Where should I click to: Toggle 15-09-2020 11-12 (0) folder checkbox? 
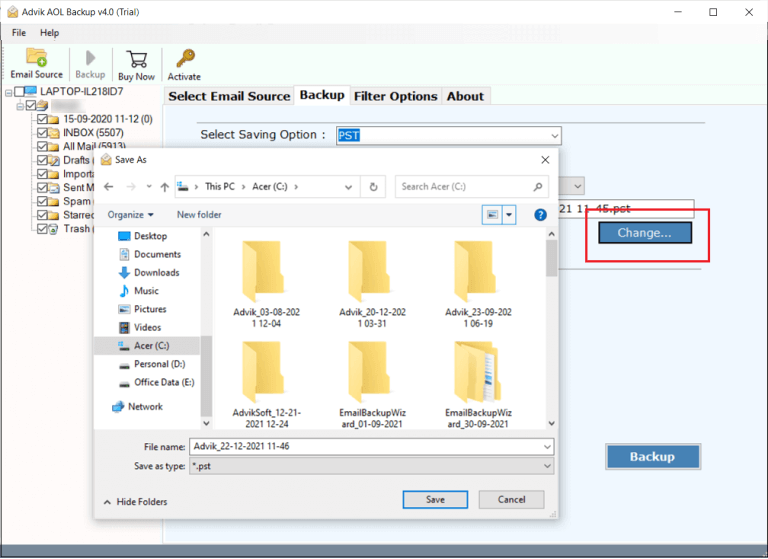coord(42,119)
